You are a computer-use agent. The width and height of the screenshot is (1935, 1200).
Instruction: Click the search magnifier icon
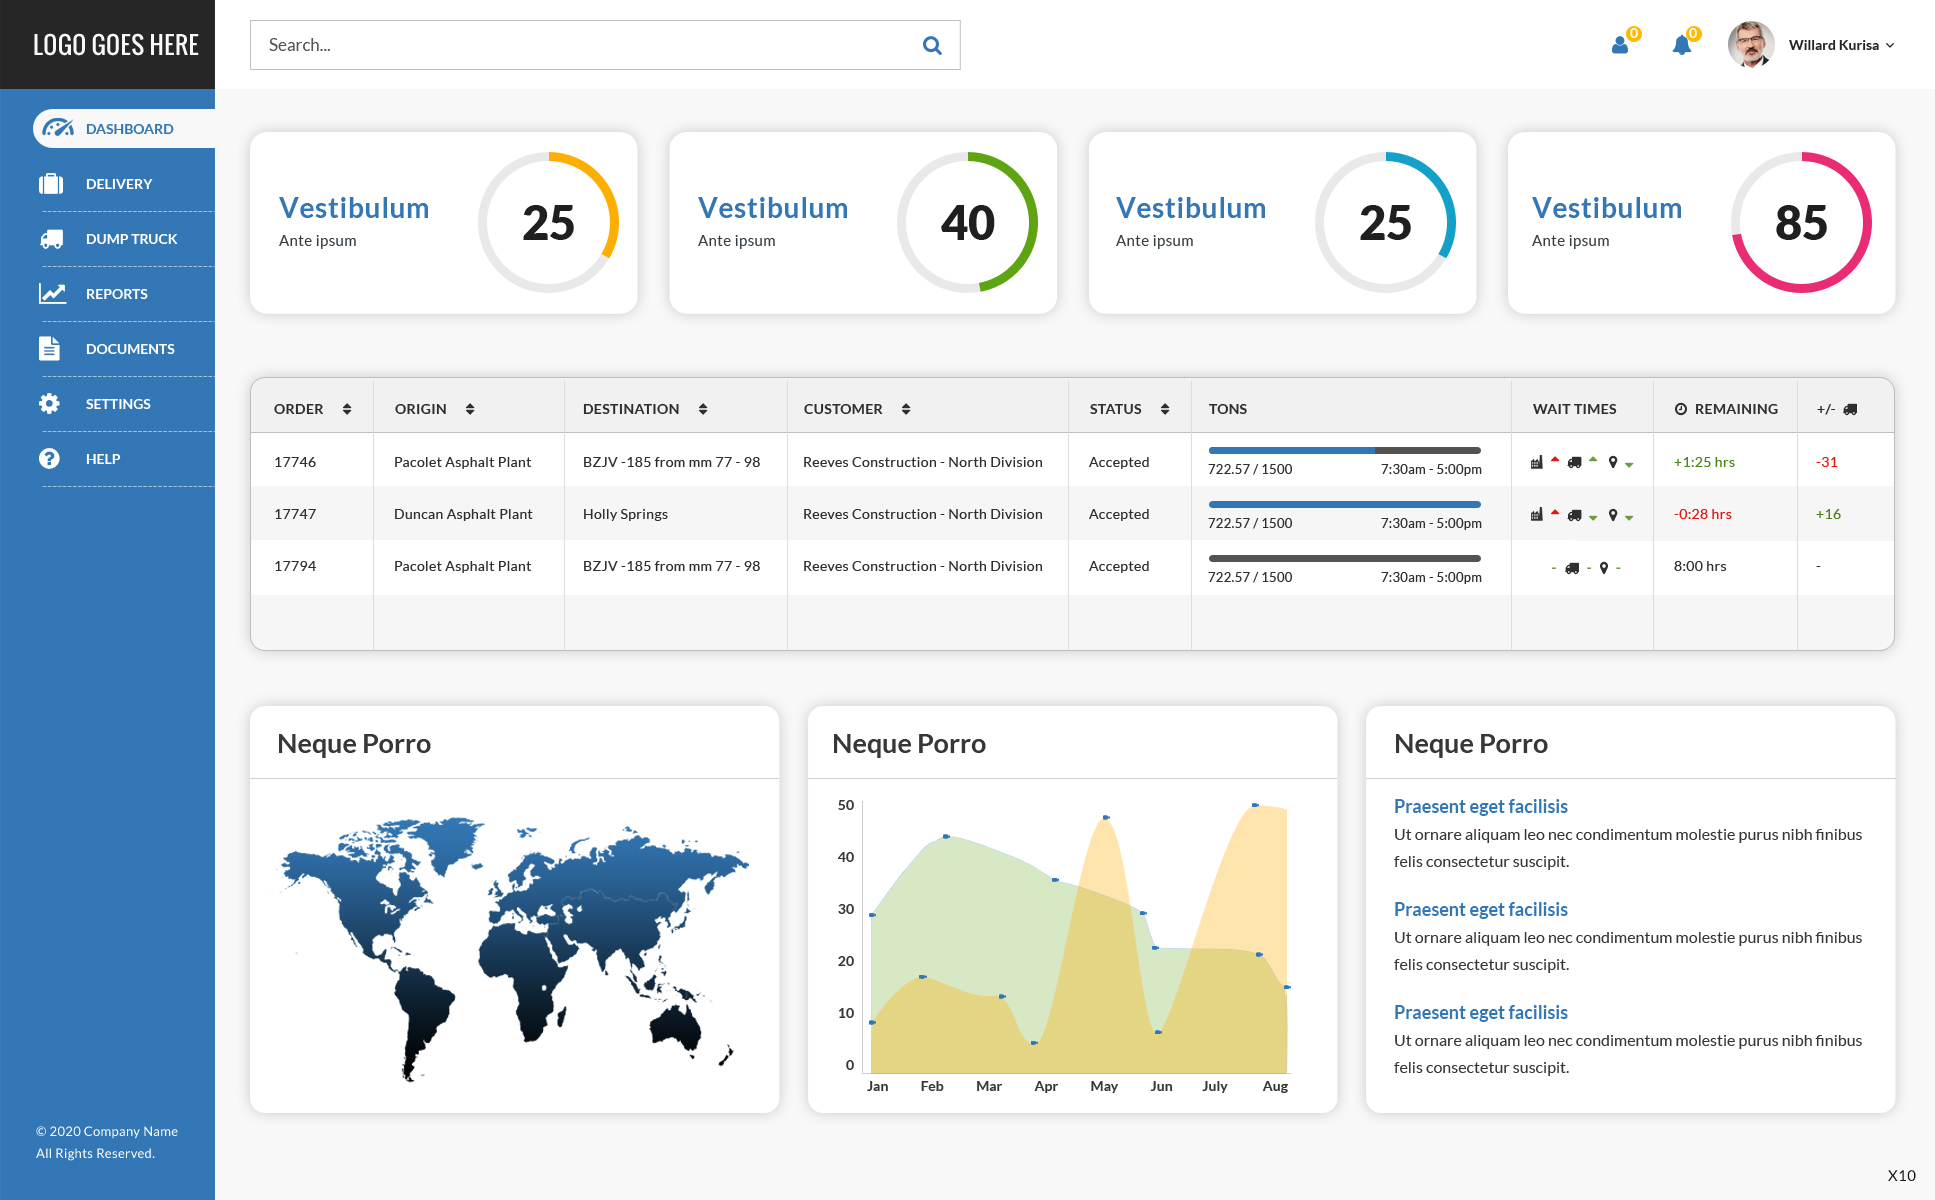(x=932, y=45)
